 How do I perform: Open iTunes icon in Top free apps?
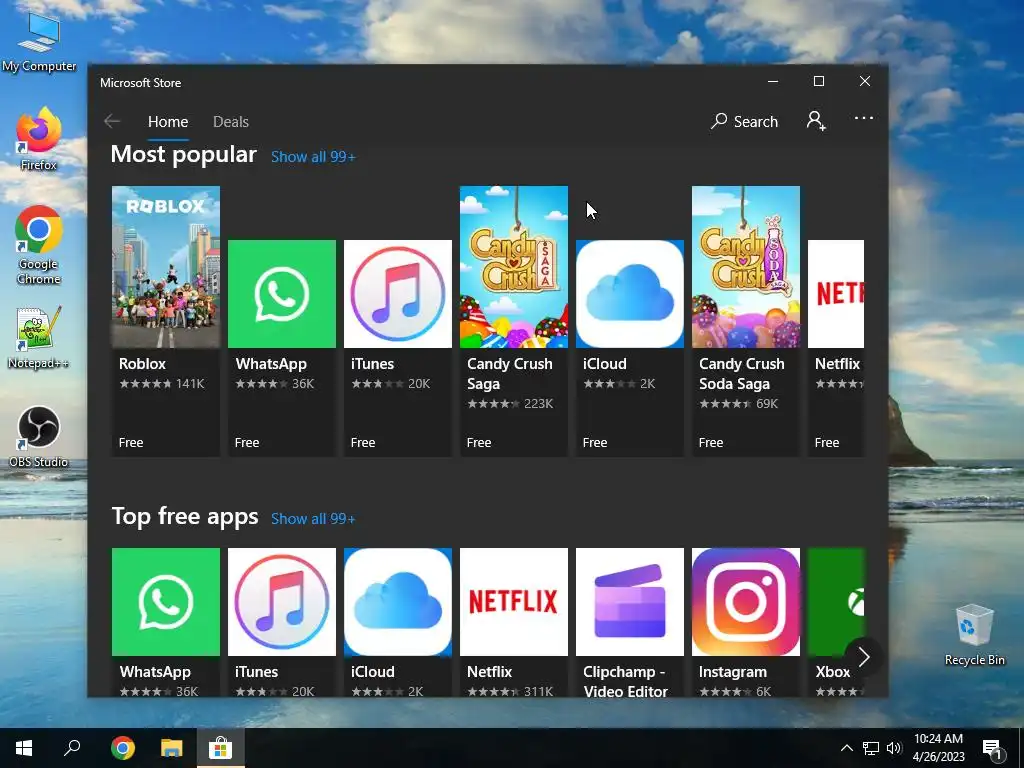tap(281, 601)
